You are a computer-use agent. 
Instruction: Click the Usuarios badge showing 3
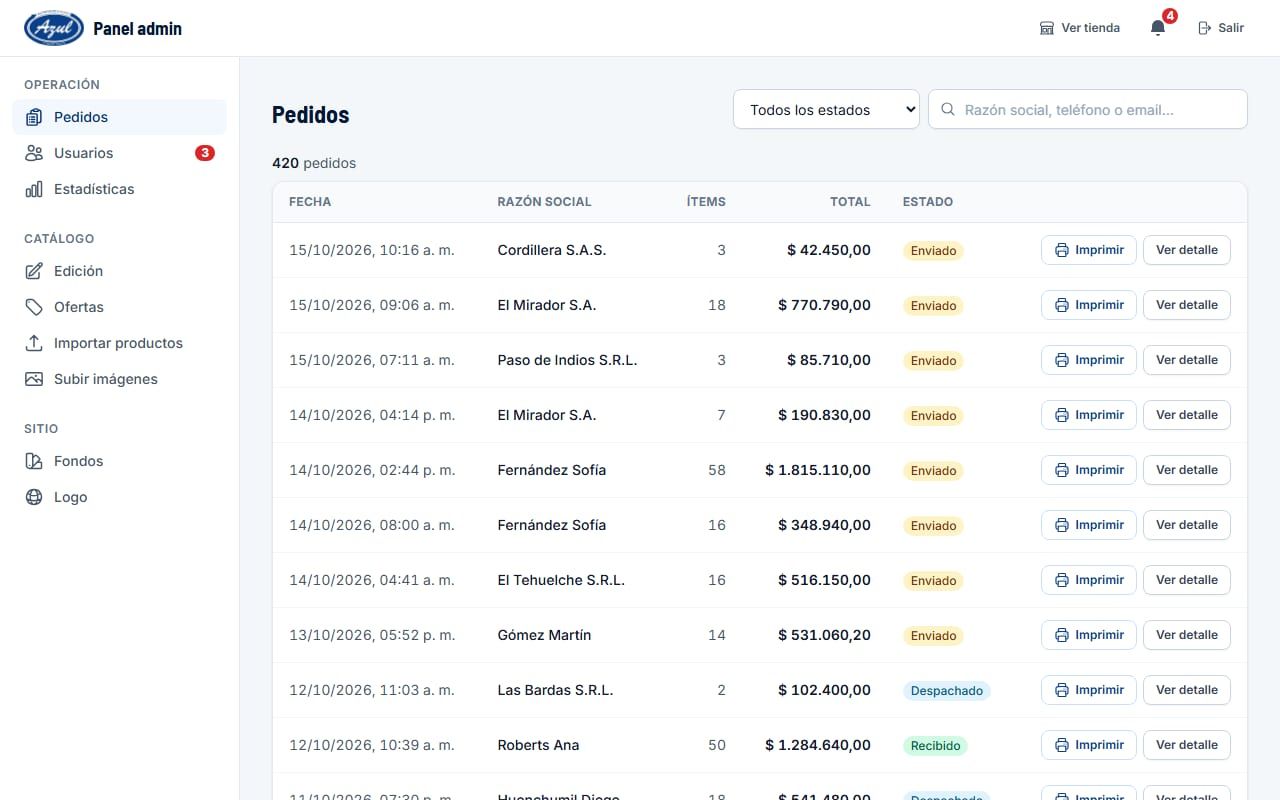205,153
